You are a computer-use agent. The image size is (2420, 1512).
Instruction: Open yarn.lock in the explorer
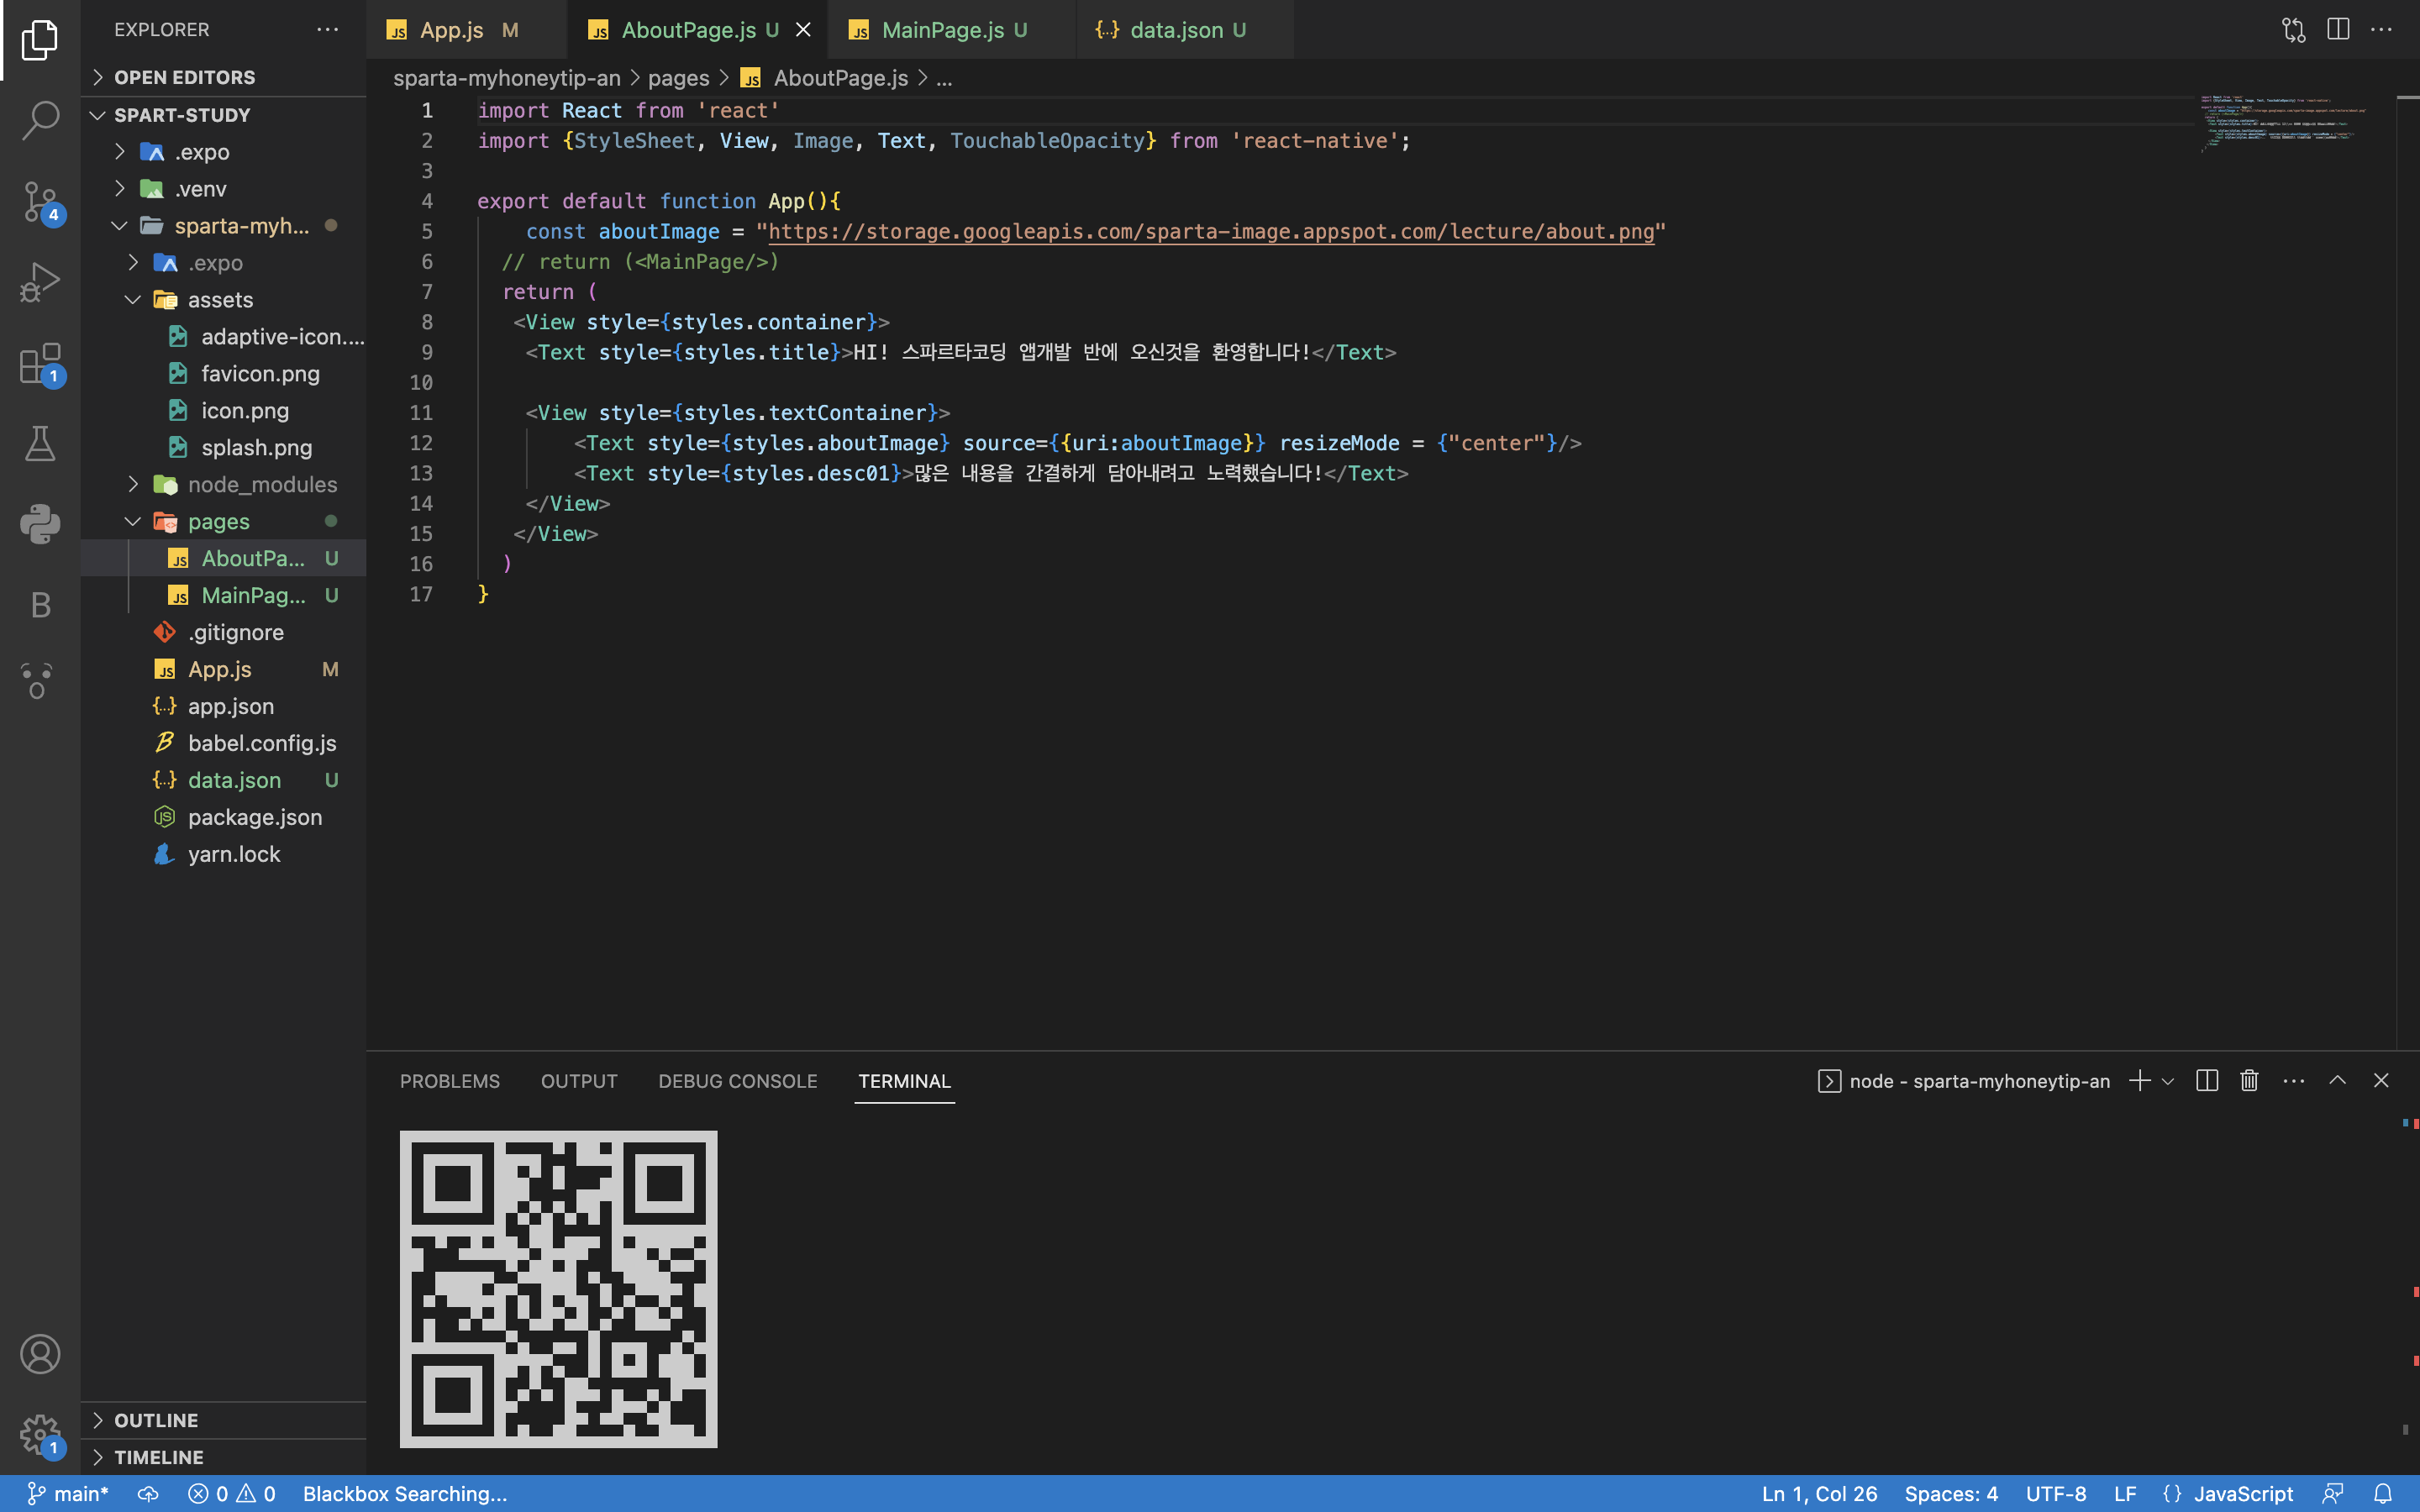(x=224, y=855)
